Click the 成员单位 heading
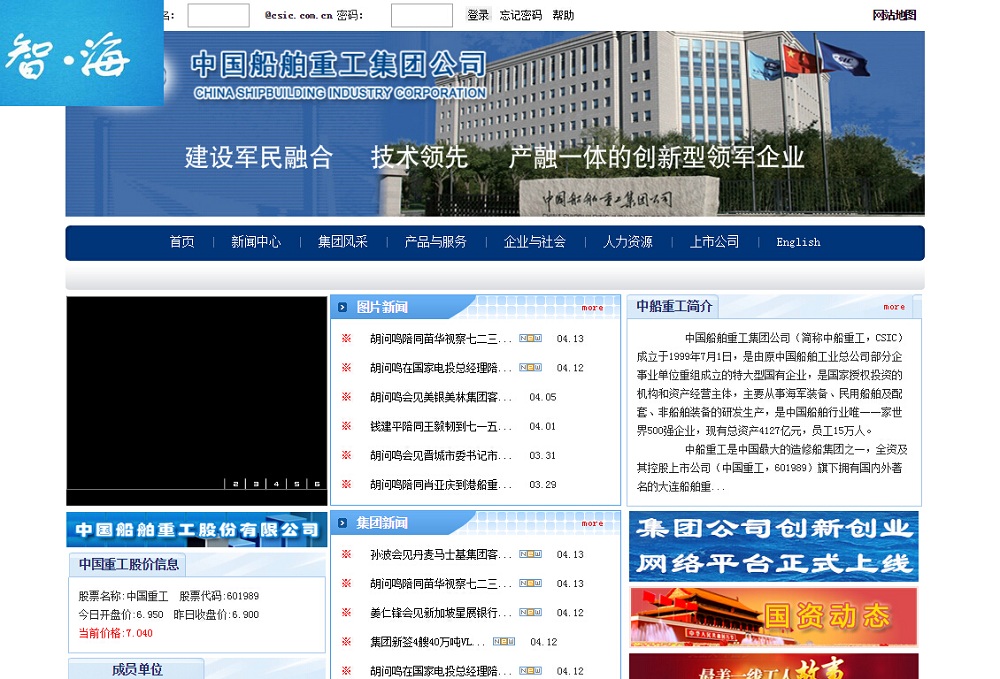Image resolution: width=1000 pixels, height=679 pixels. (x=137, y=669)
